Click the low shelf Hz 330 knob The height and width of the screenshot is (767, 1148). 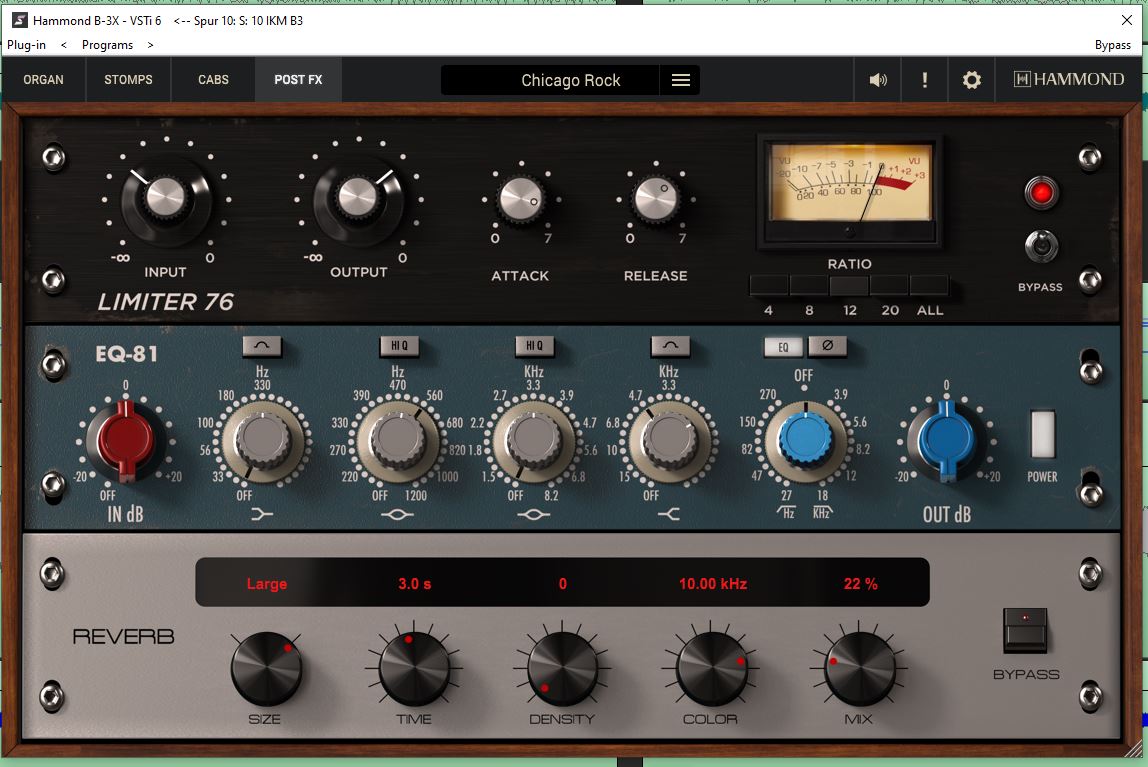click(x=262, y=441)
